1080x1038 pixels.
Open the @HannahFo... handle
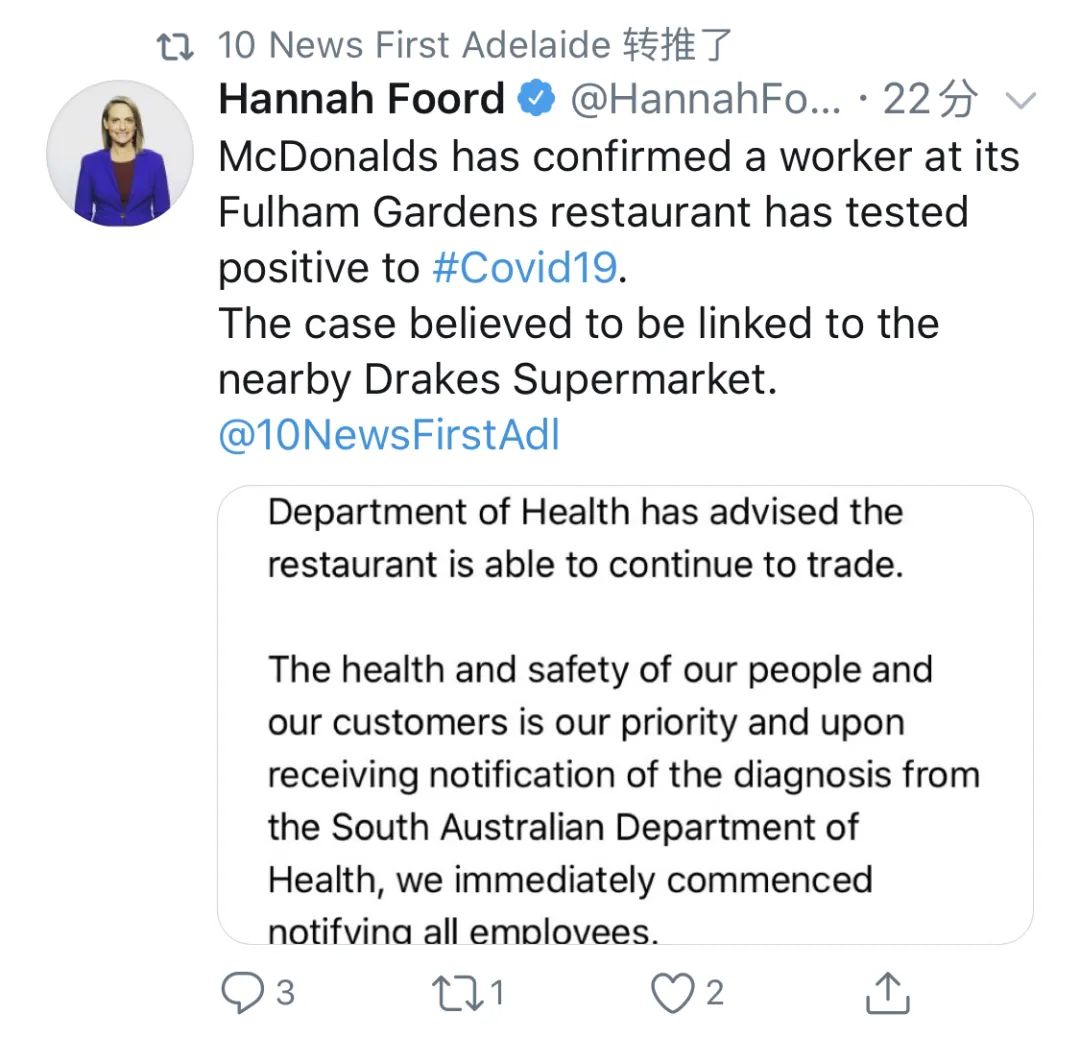706,99
